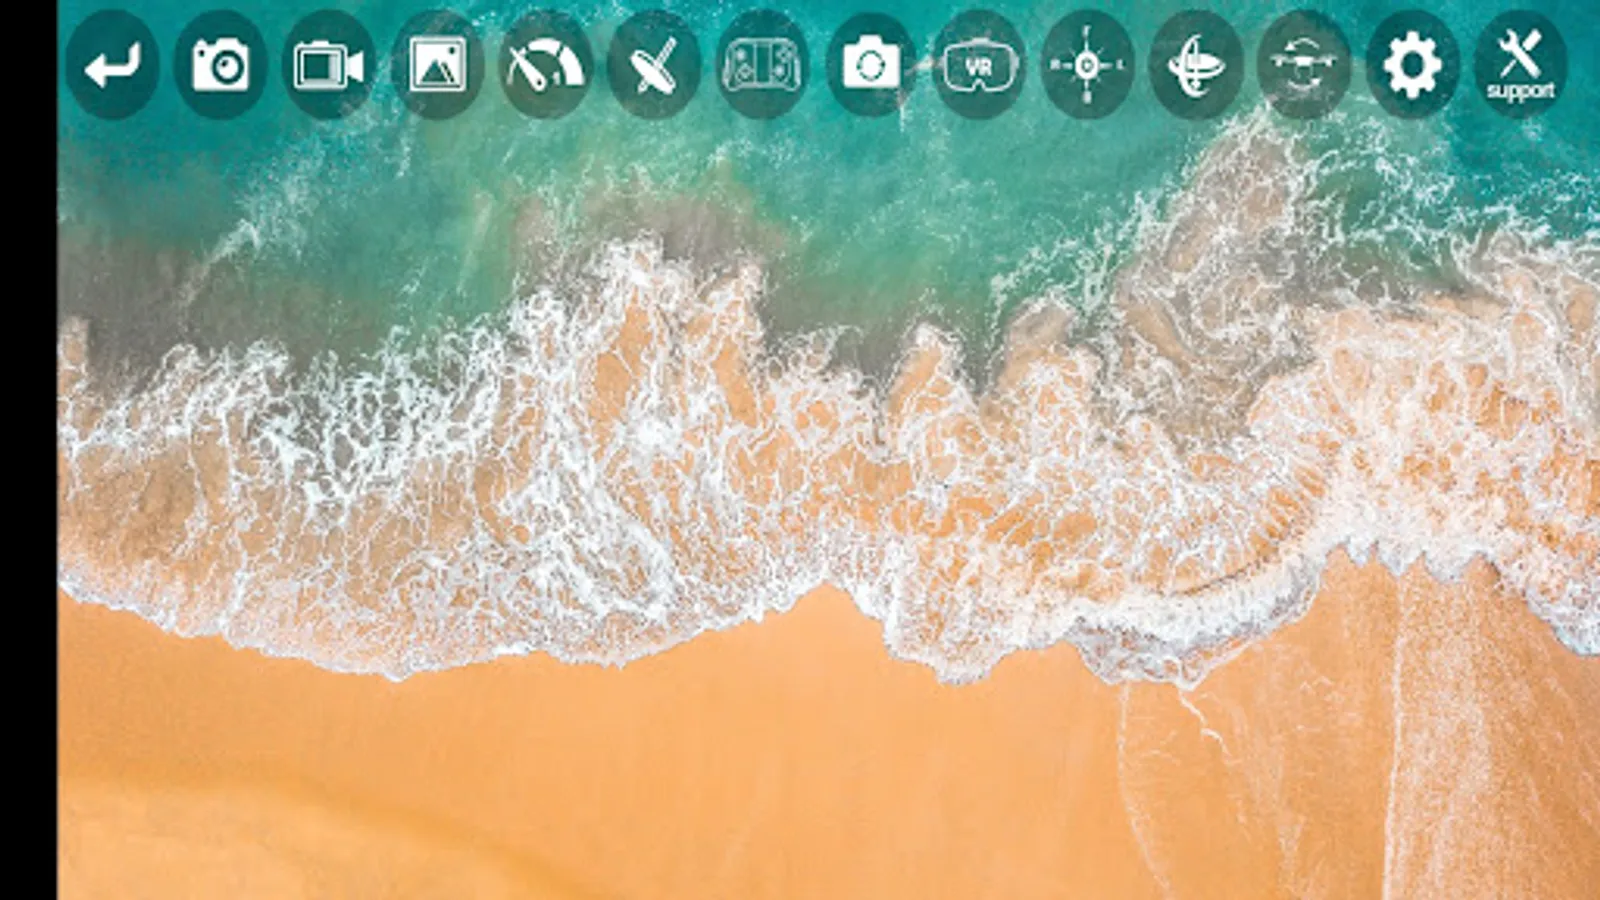Open the settings gear
The image size is (1600, 900).
point(1412,65)
